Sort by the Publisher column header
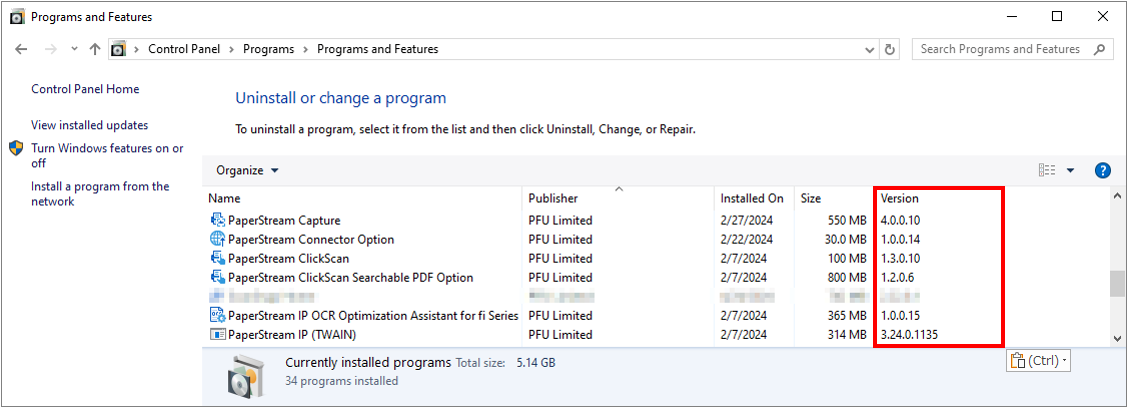 552,199
